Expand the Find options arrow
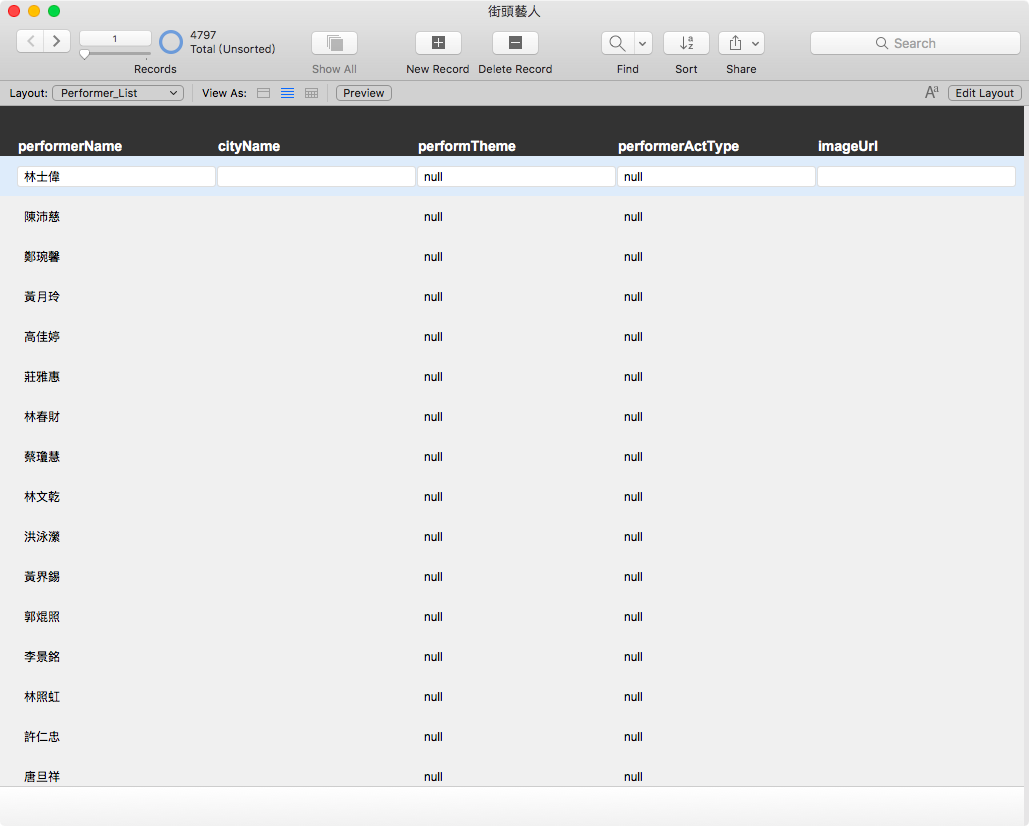The width and height of the screenshot is (1029, 826). (643, 43)
